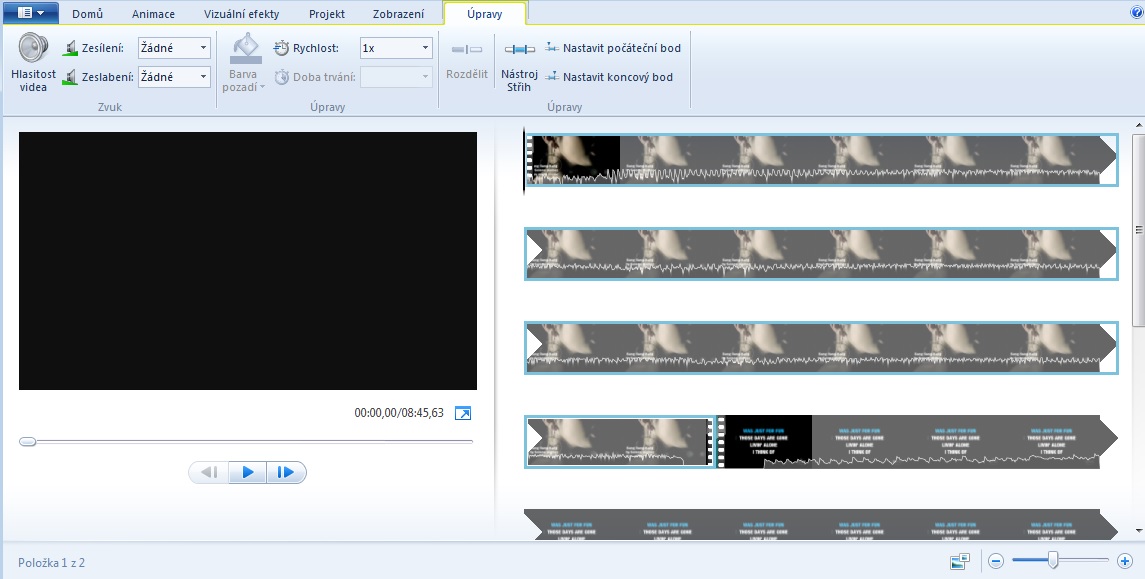The image size is (1145, 579).
Task: Click the set start point icon
Action: pyautogui.click(x=552, y=48)
